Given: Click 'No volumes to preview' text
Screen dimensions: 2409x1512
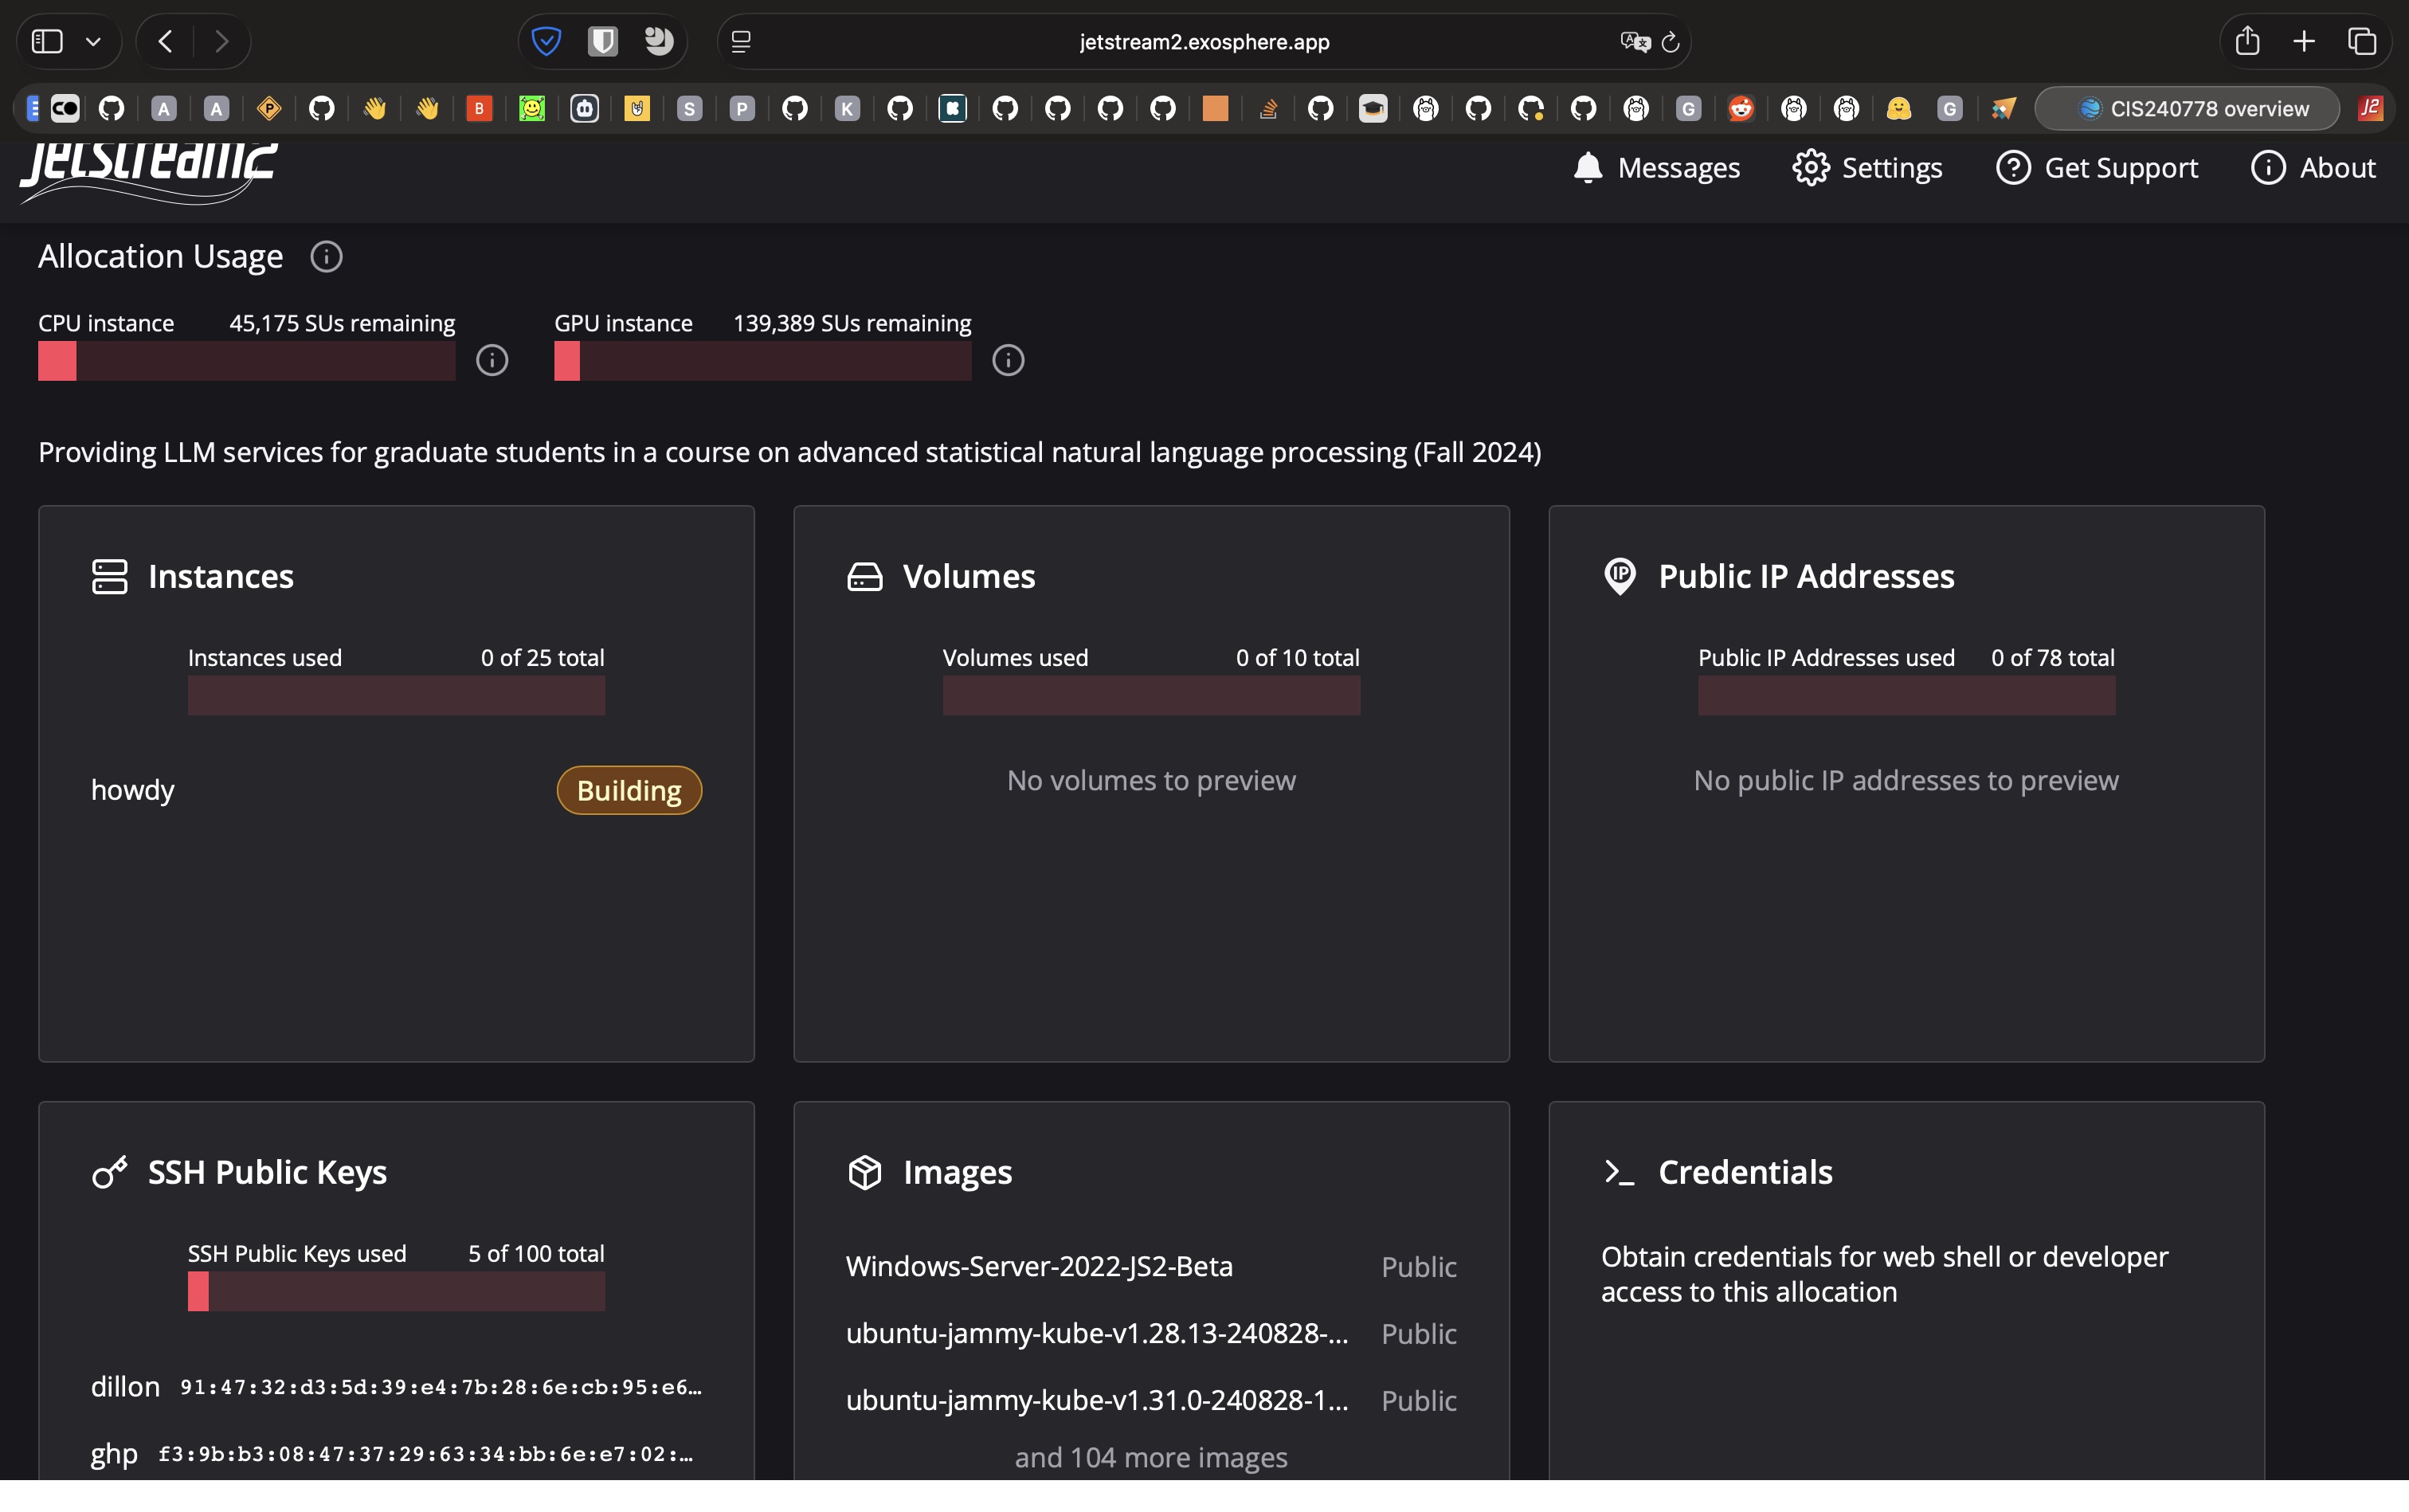Looking at the screenshot, I should [1151, 780].
